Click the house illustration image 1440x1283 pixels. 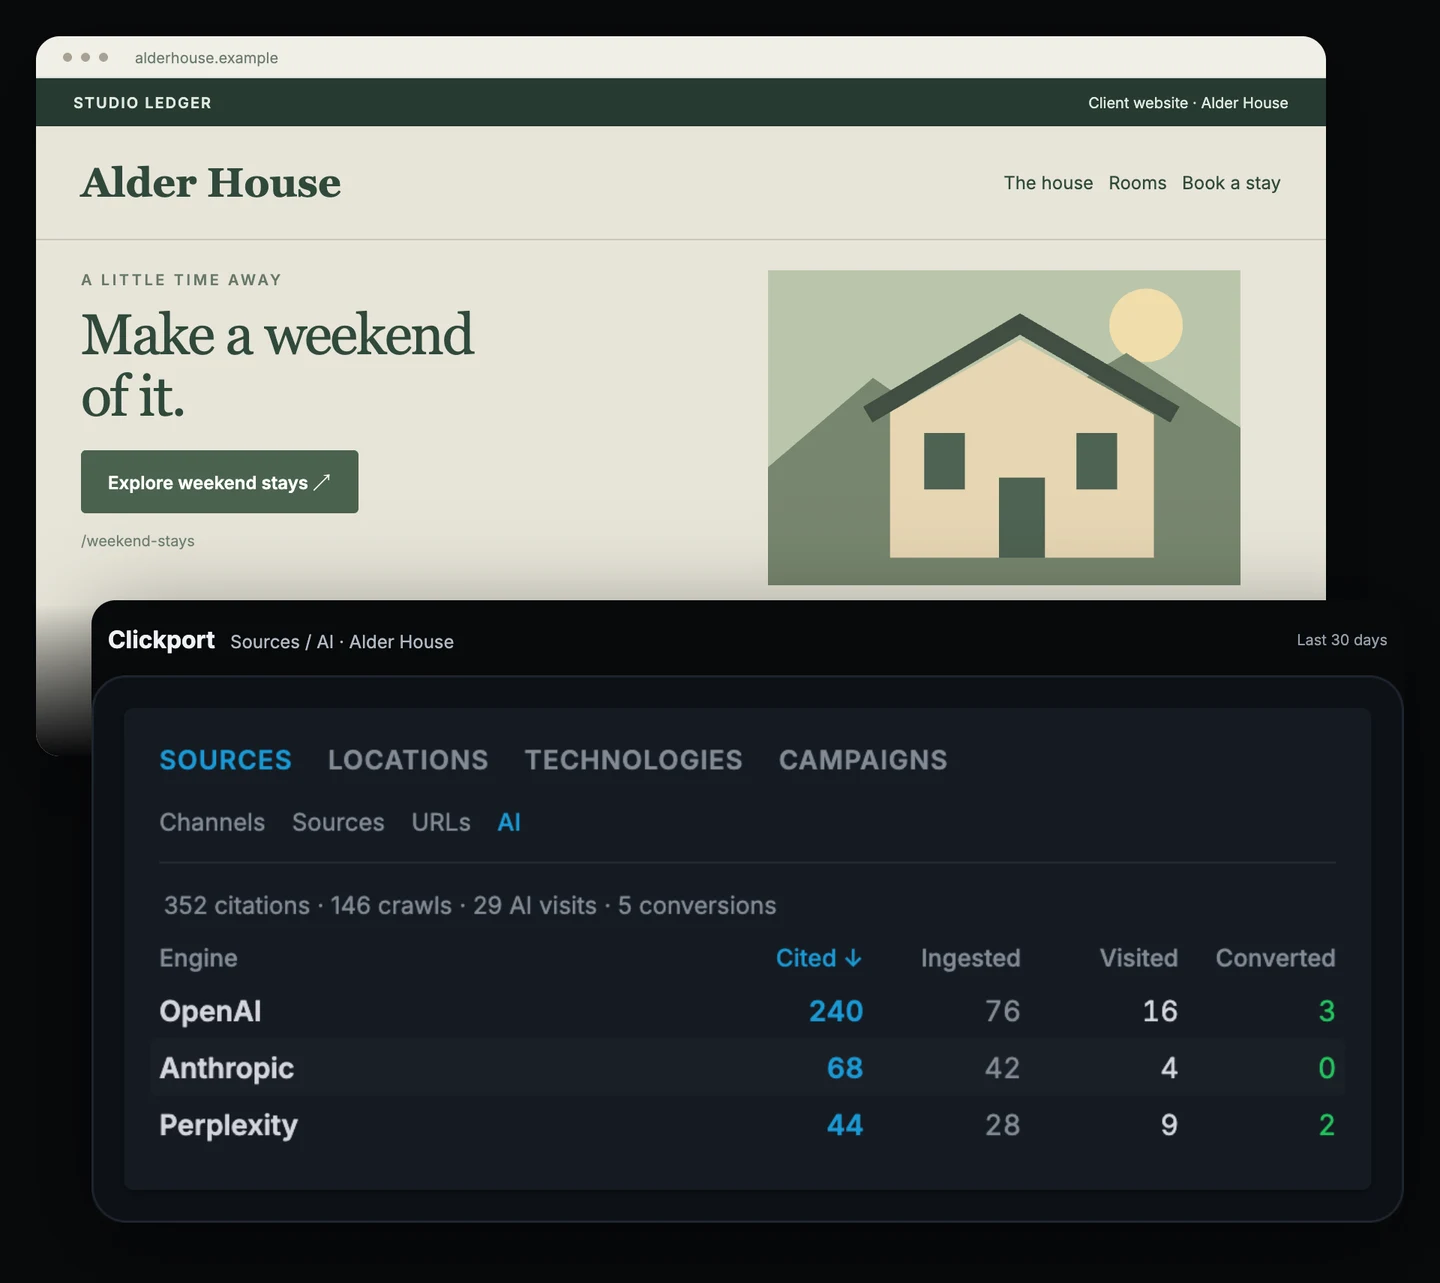(1004, 427)
